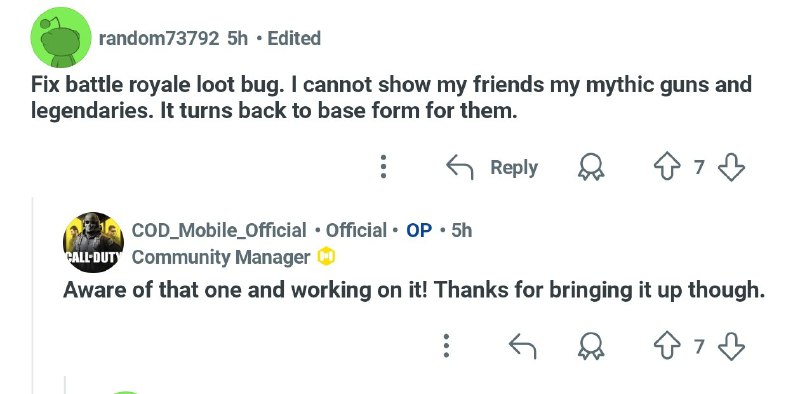800x394 pixels.
Task: Open random73792's green Snoo avatar
Action: [61, 37]
